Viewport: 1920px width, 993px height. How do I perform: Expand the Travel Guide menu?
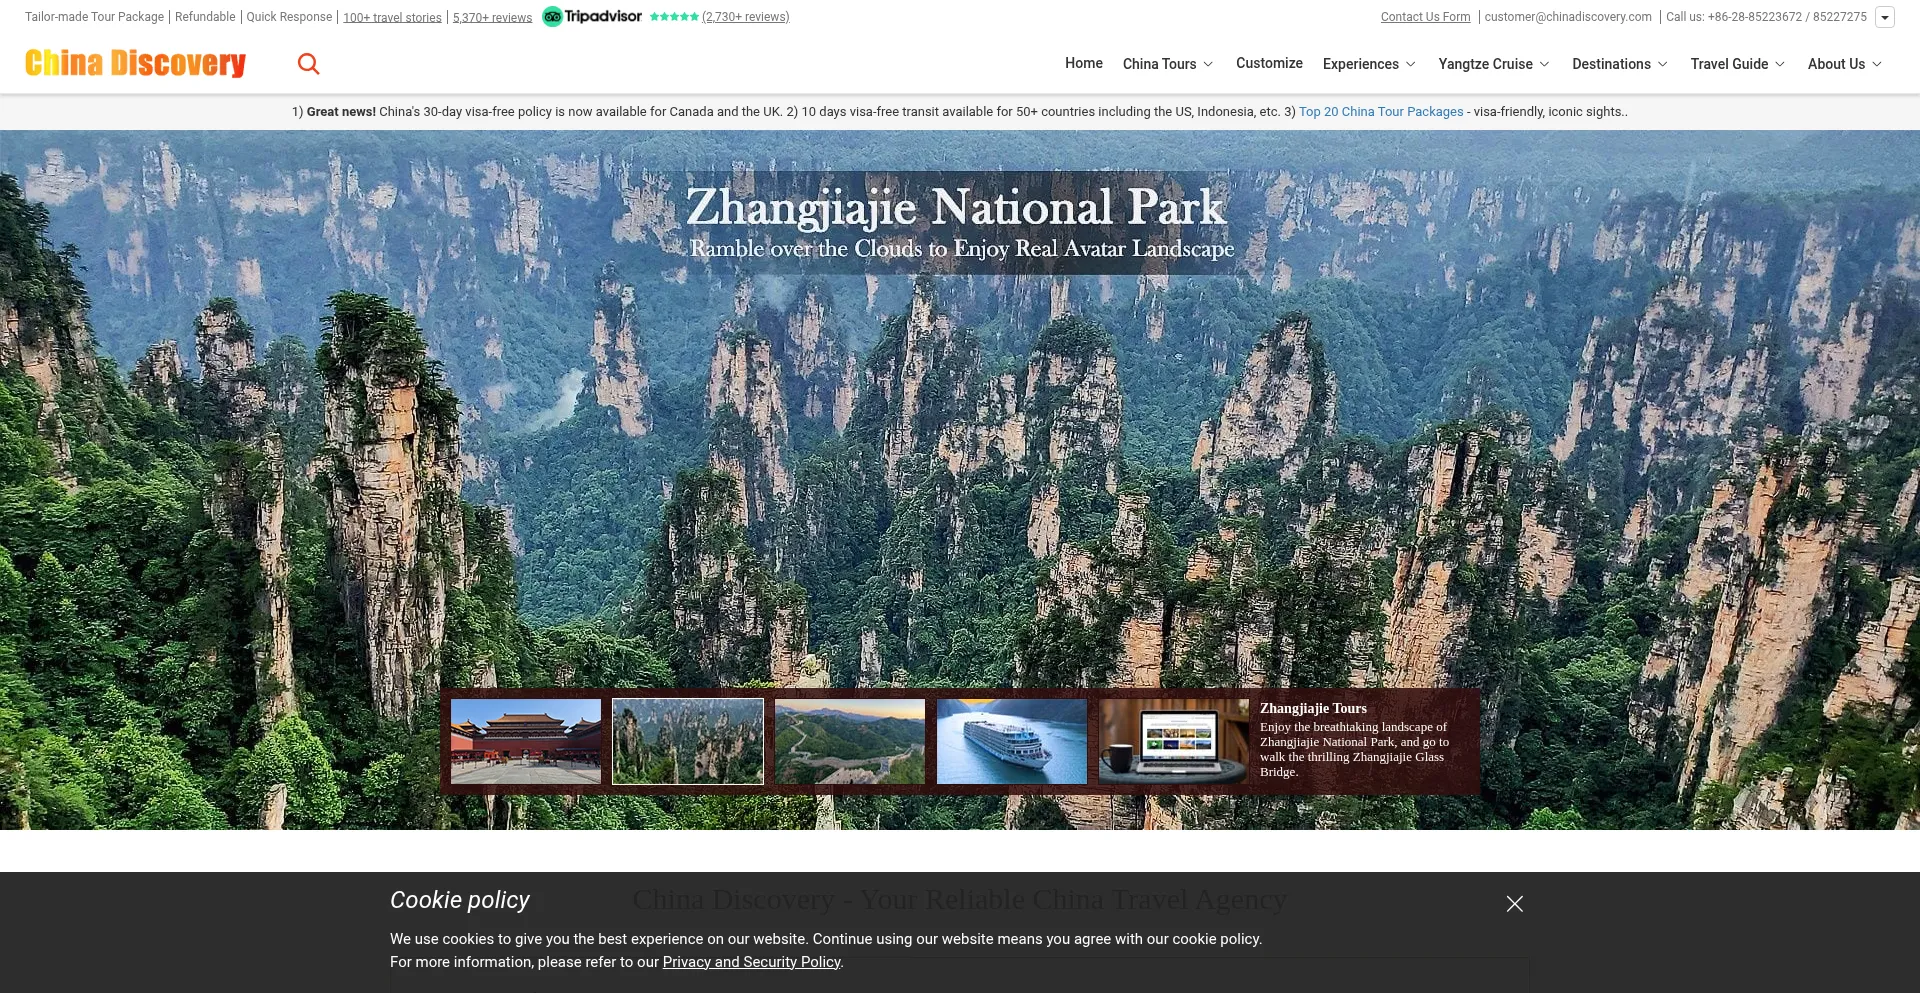1738,64
